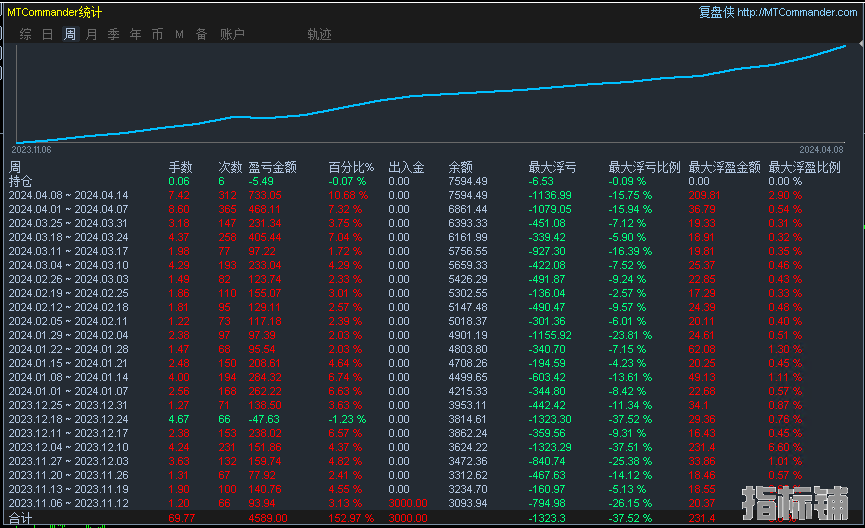Select the 账户 account tab
Image resolution: width=865 pixels, height=528 pixels.
click(232, 34)
